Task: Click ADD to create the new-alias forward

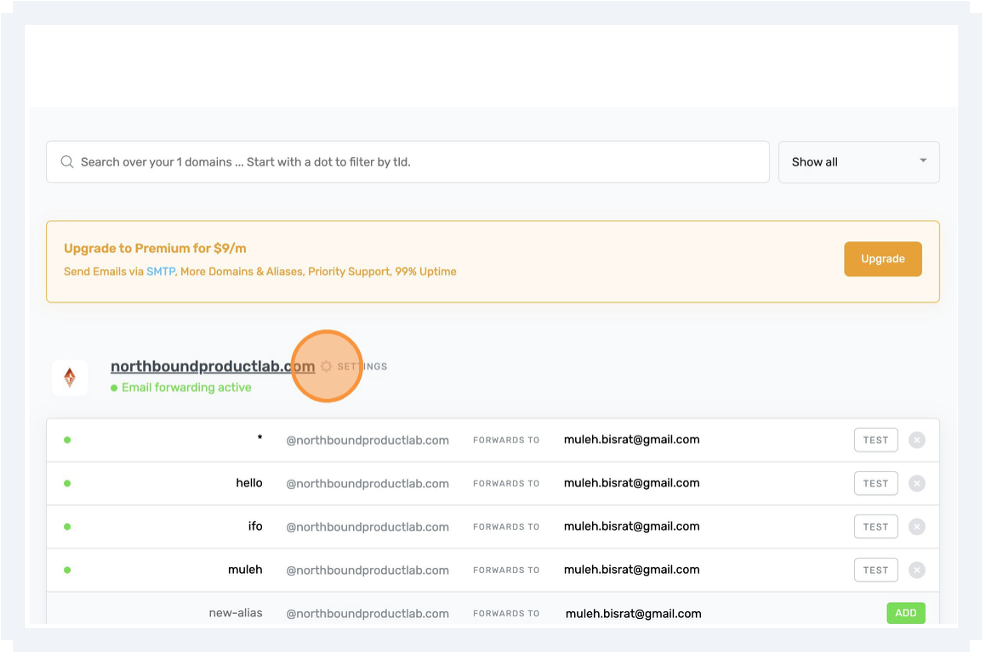Action: pos(905,613)
